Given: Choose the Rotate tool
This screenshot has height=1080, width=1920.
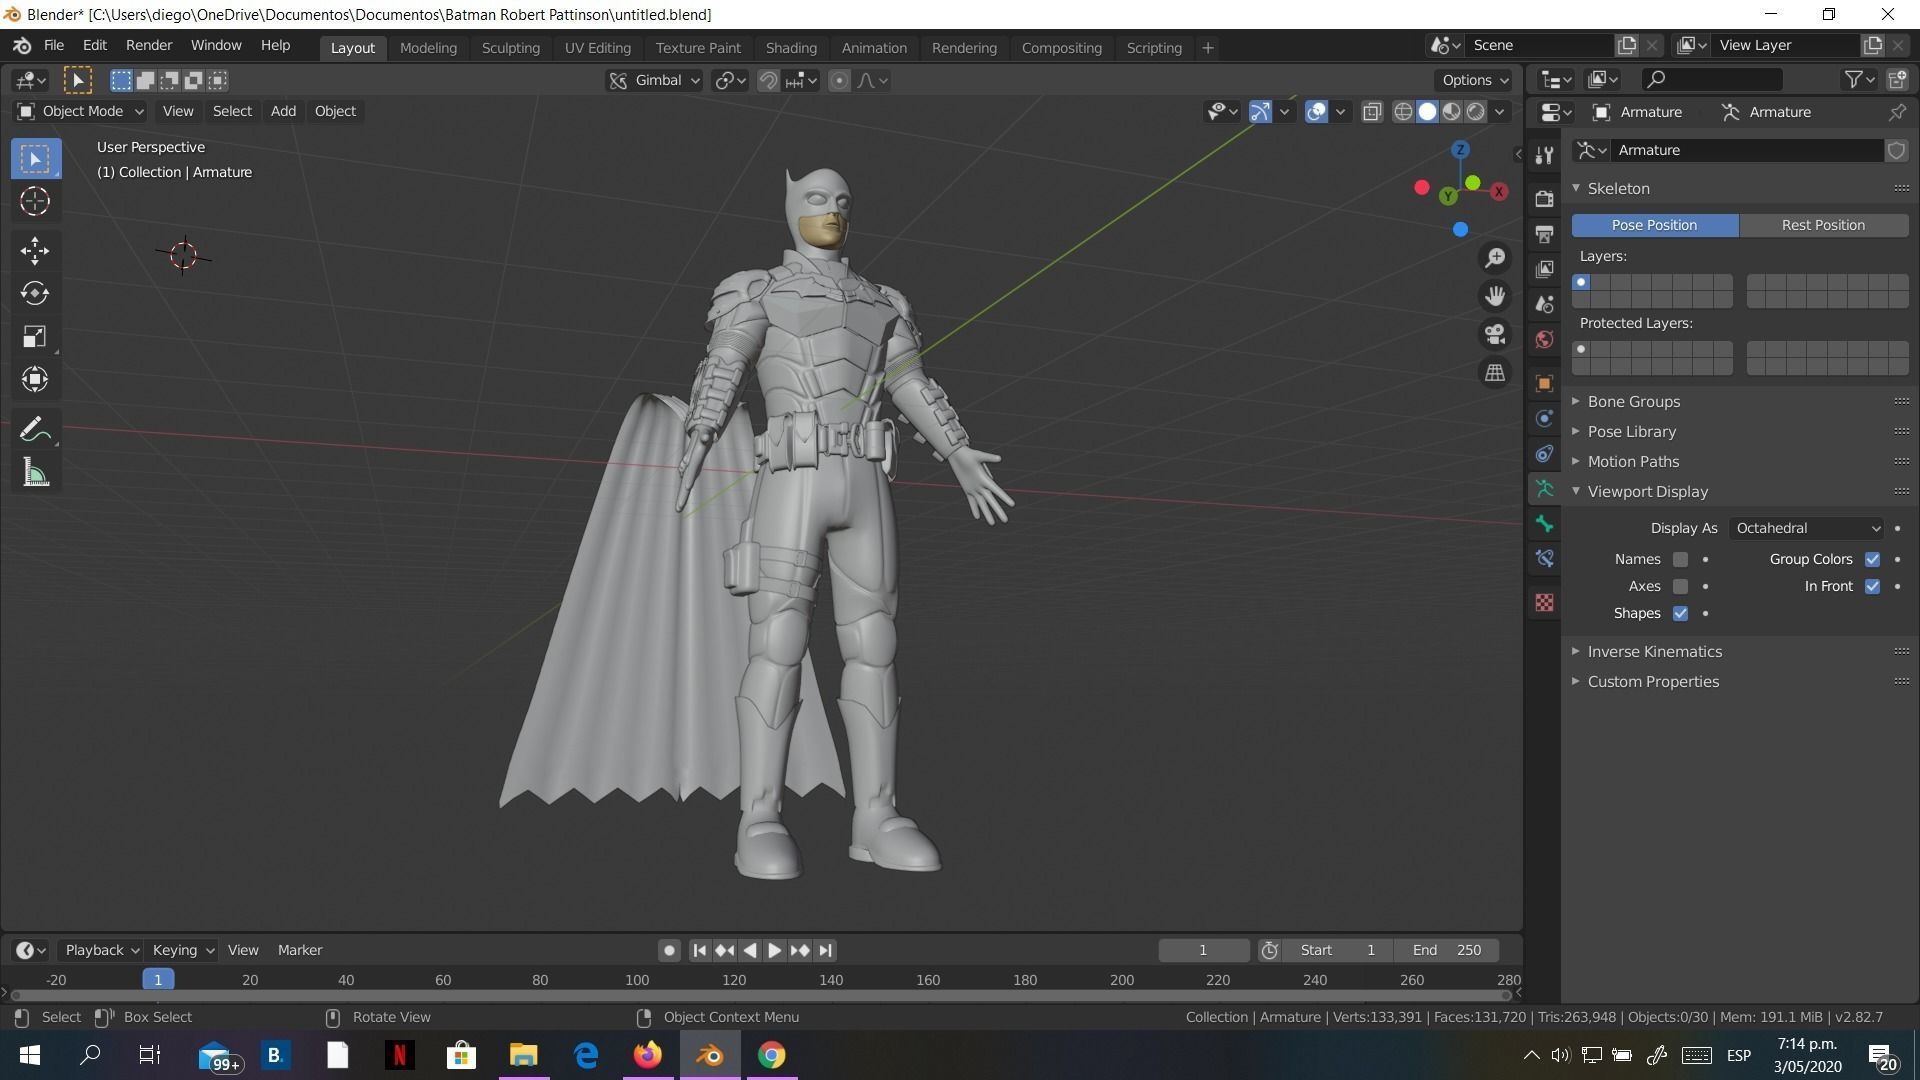Looking at the screenshot, I should pyautogui.click(x=35, y=293).
